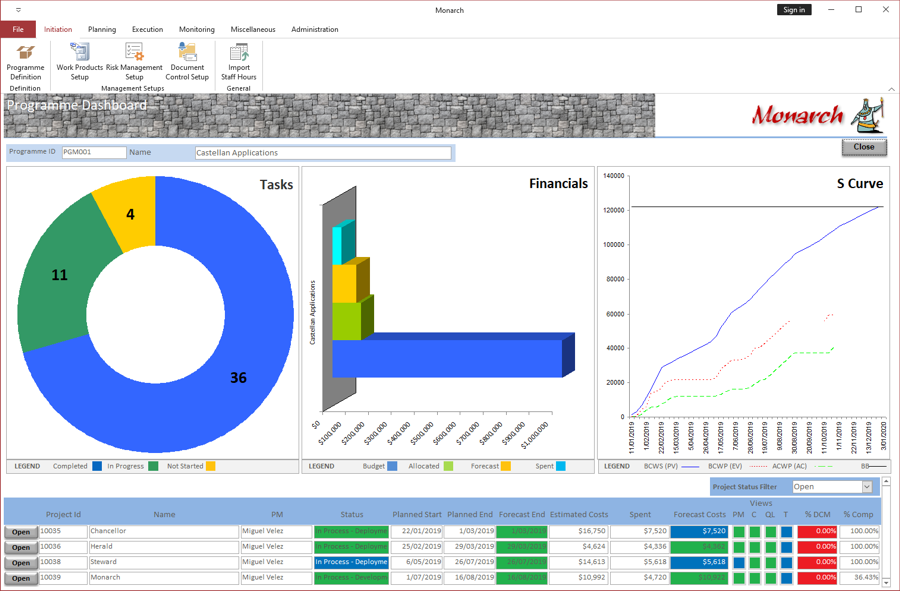Click the Allocated legend swatch
The height and width of the screenshot is (591, 900).
(x=448, y=466)
